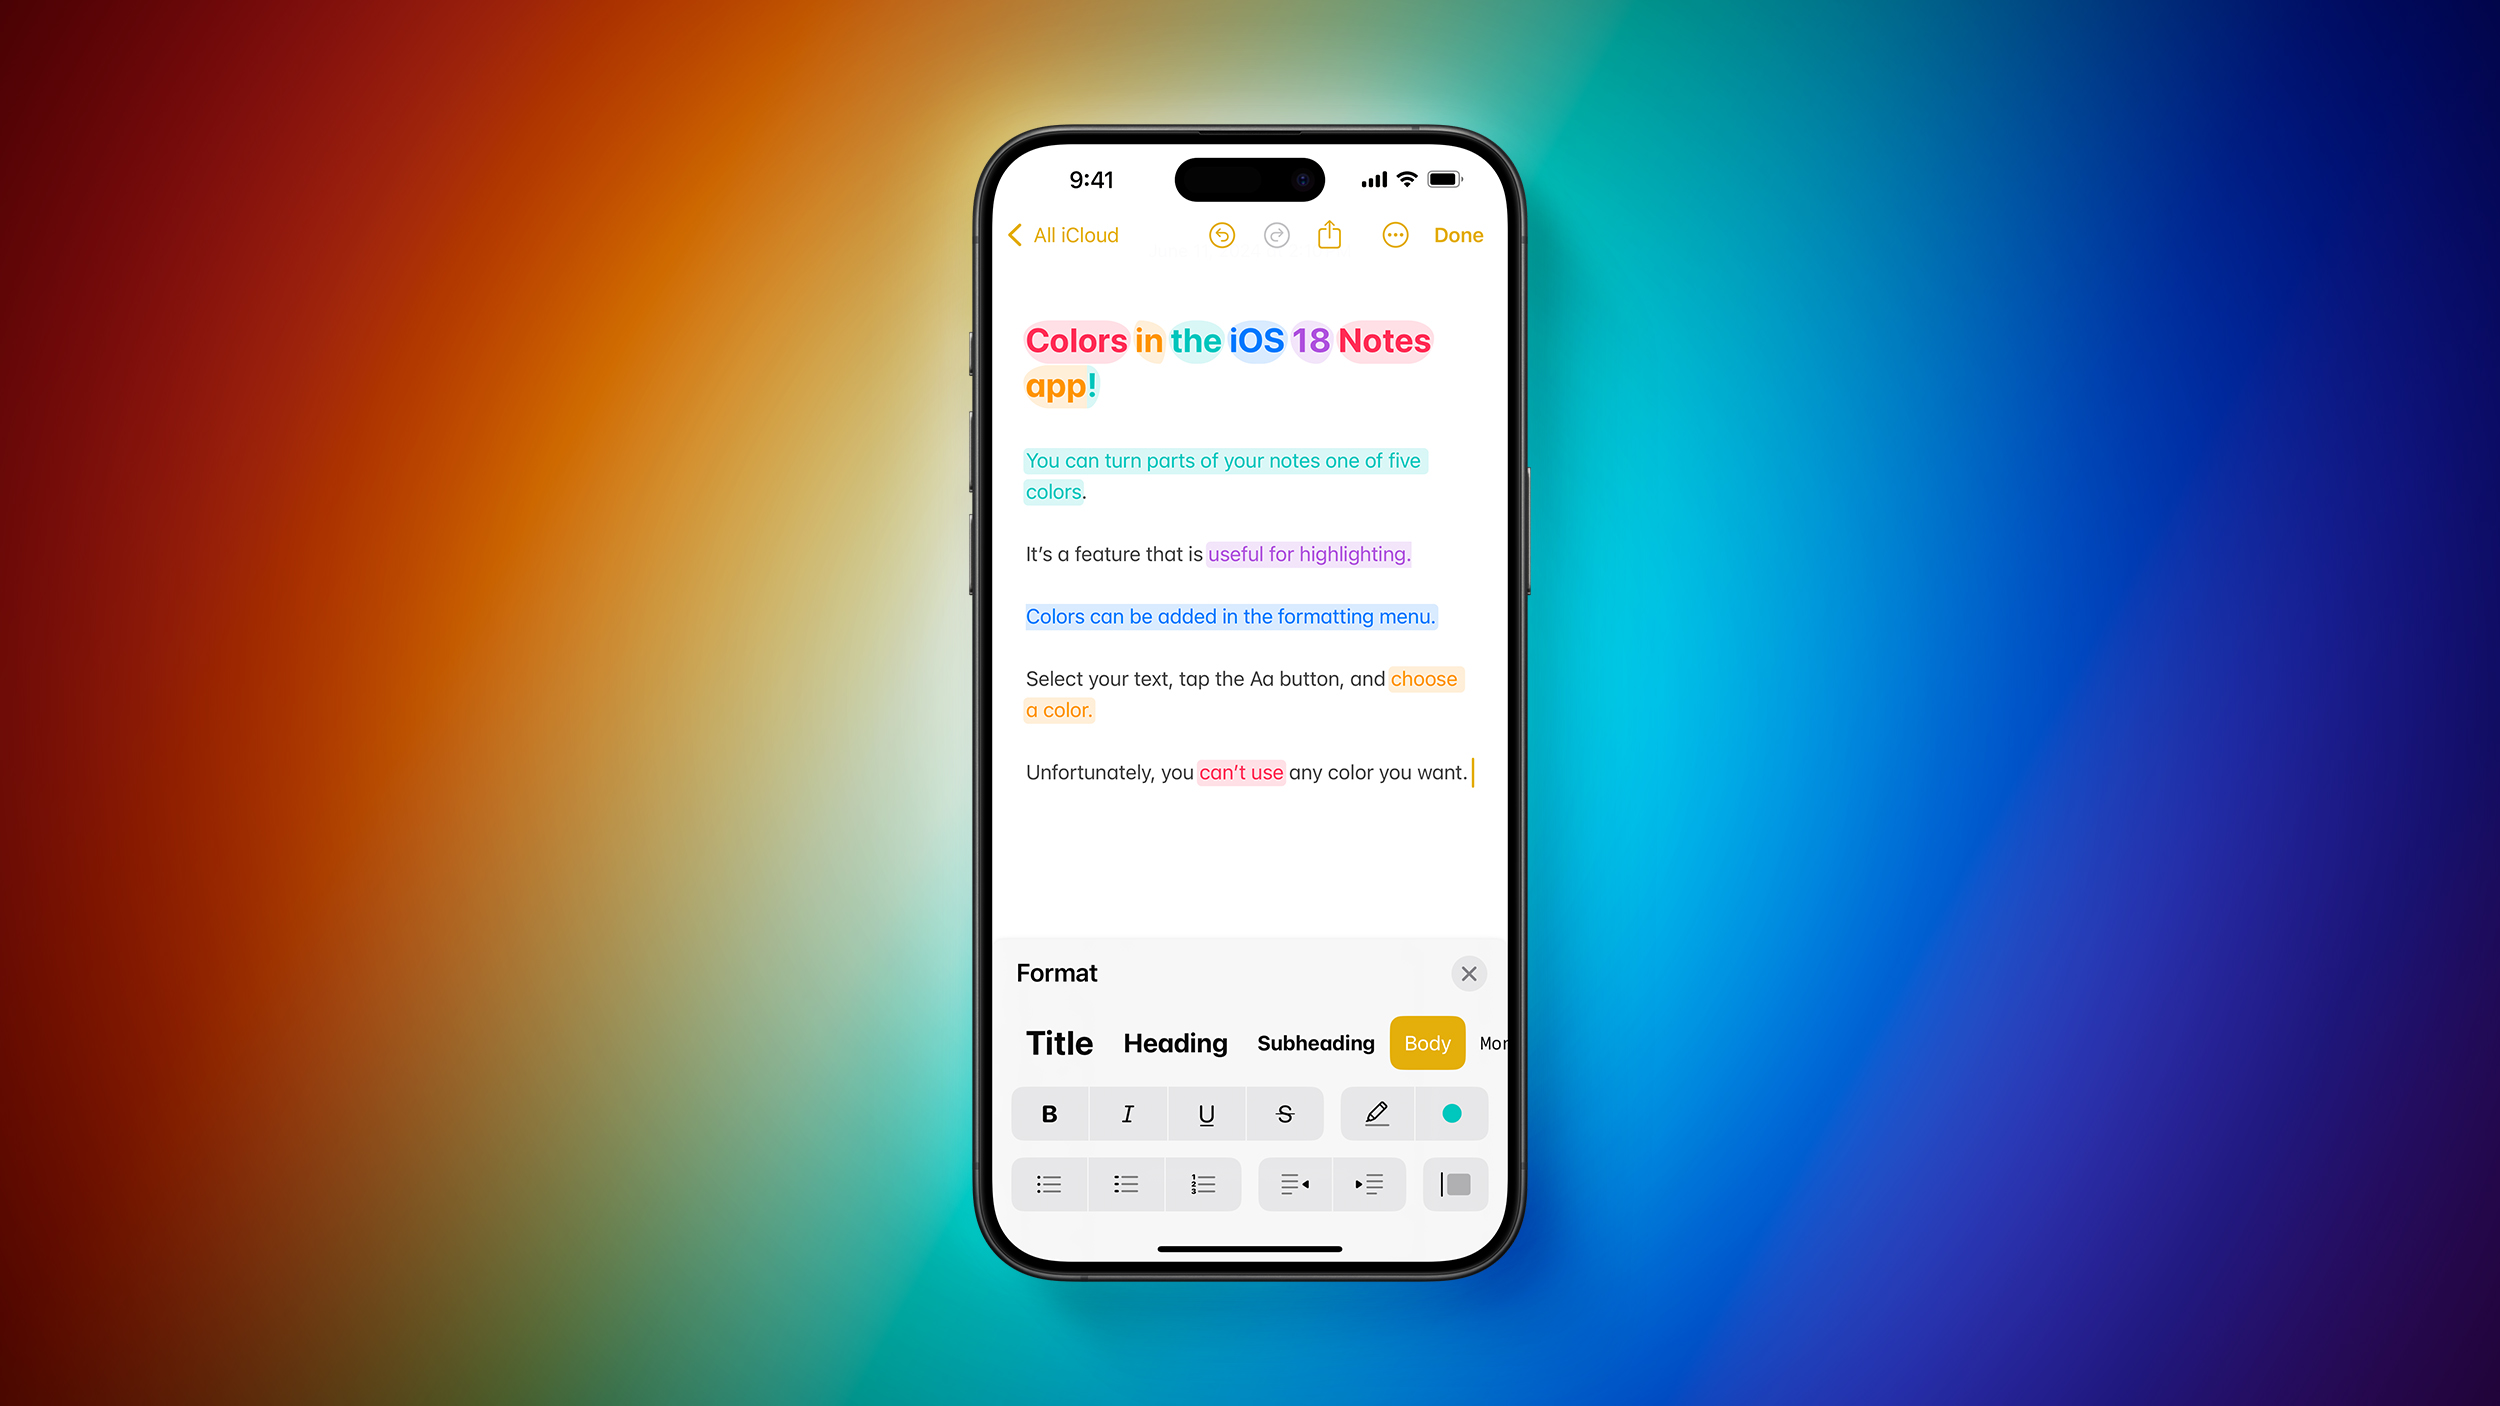This screenshot has height=1406, width=2500.
Task: Select the Body text style
Action: click(x=1427, y=1044)
